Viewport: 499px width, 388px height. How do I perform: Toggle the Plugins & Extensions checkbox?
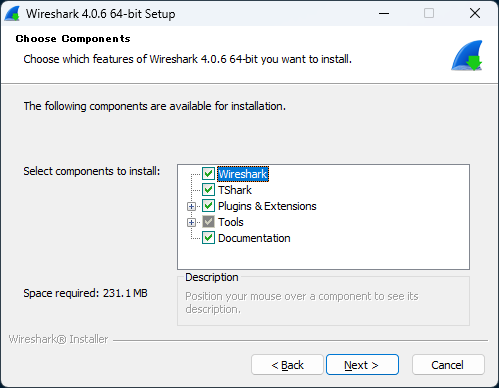(208, 206)
